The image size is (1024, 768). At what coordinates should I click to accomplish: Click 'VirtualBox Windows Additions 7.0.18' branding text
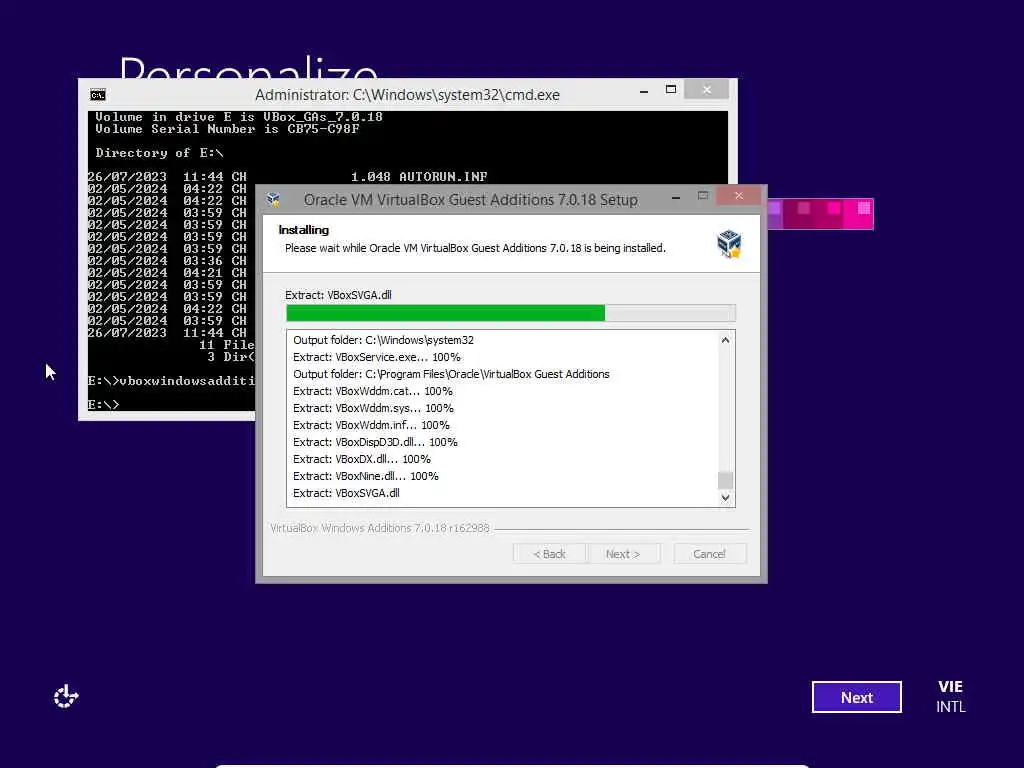tap(379, 528)
